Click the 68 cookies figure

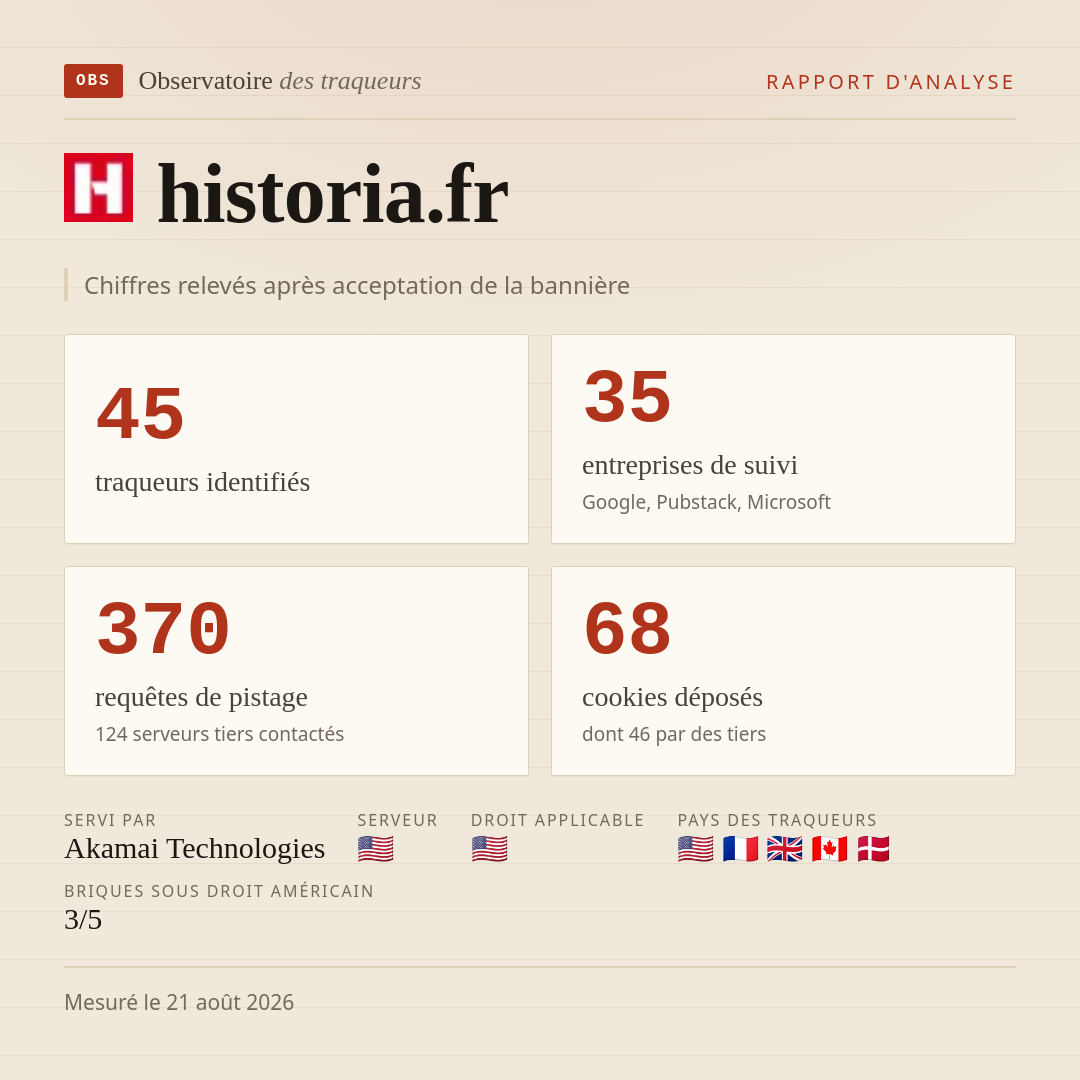click(627, 629)
